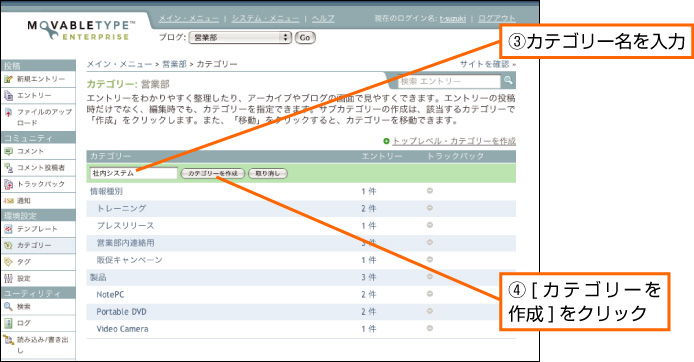Viewport: 694px width, 362px height.
Task: Open the Portable DVD category
Action: tap(121, 312)
